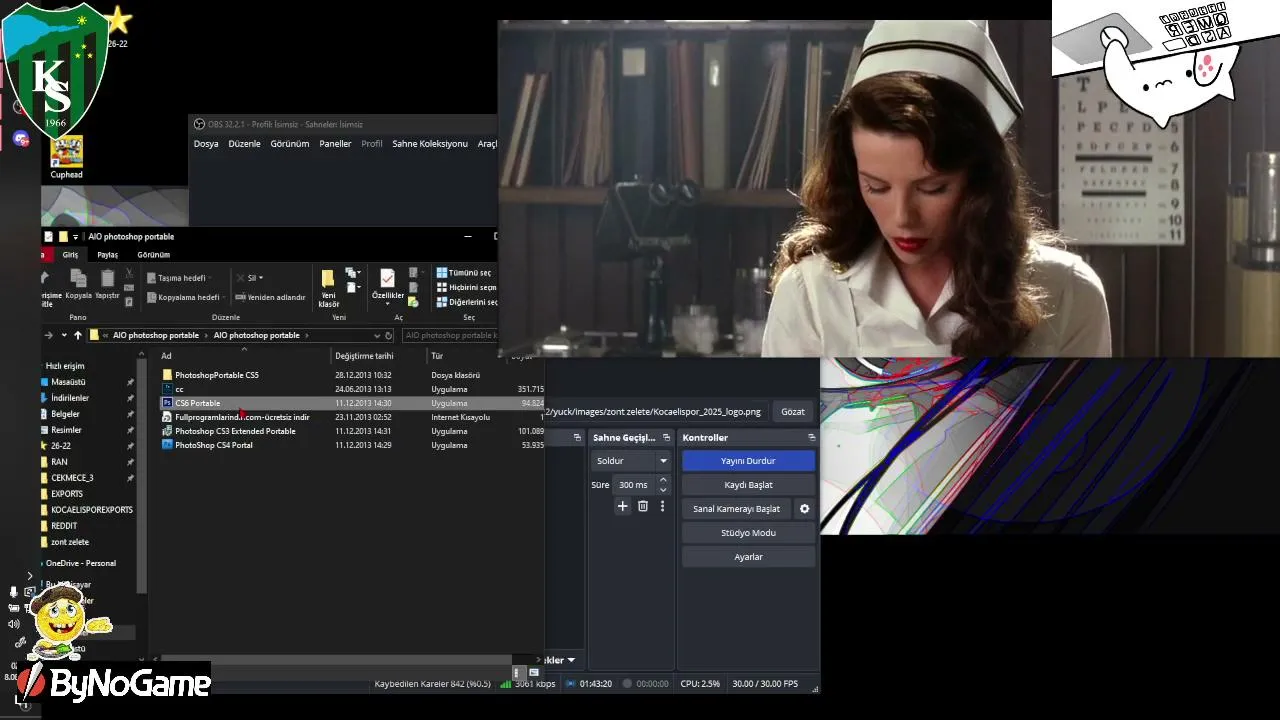Switch to Explorer Paylaş ribbon tab

pyautogui.click(x=107, y=255)
